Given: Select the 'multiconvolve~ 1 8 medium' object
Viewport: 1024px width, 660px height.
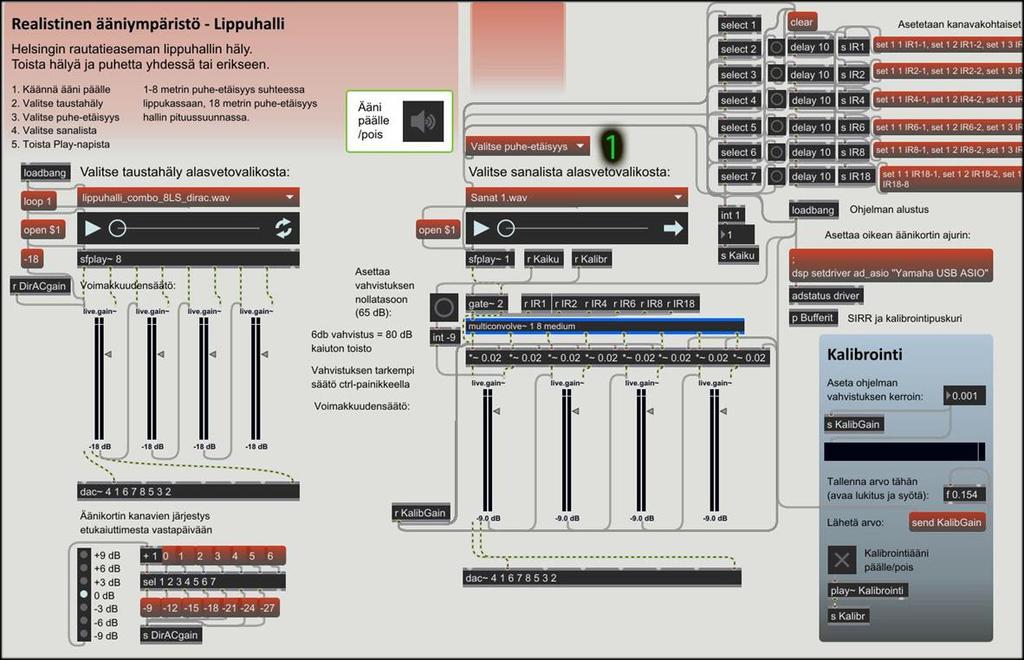Looking at the screenshot, I should pyautogui.click(x=605, y=326).
